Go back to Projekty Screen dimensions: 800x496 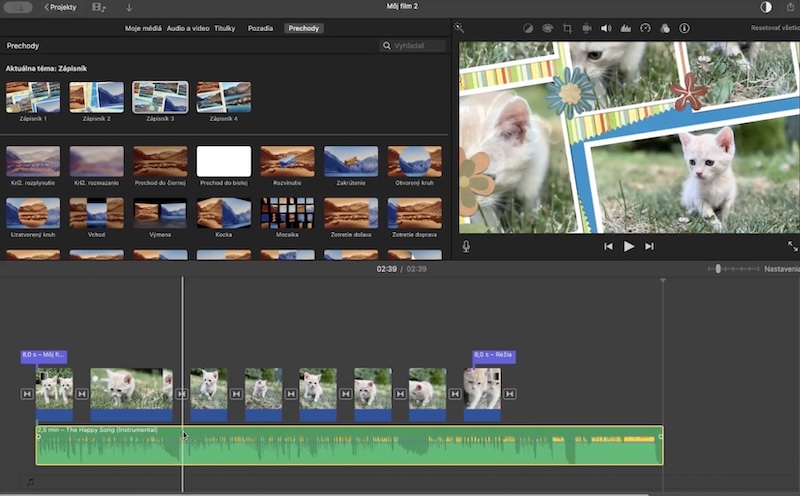[60, 7]
